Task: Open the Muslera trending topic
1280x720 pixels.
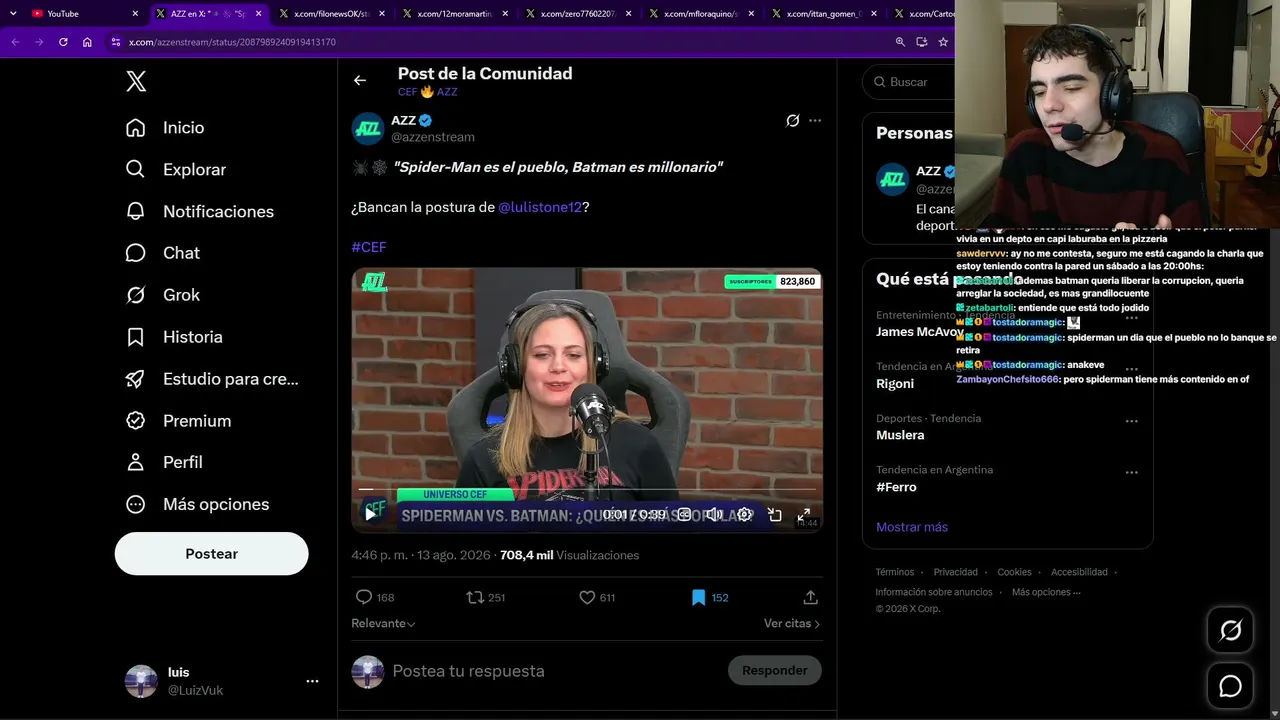Action: click(900, 435)
